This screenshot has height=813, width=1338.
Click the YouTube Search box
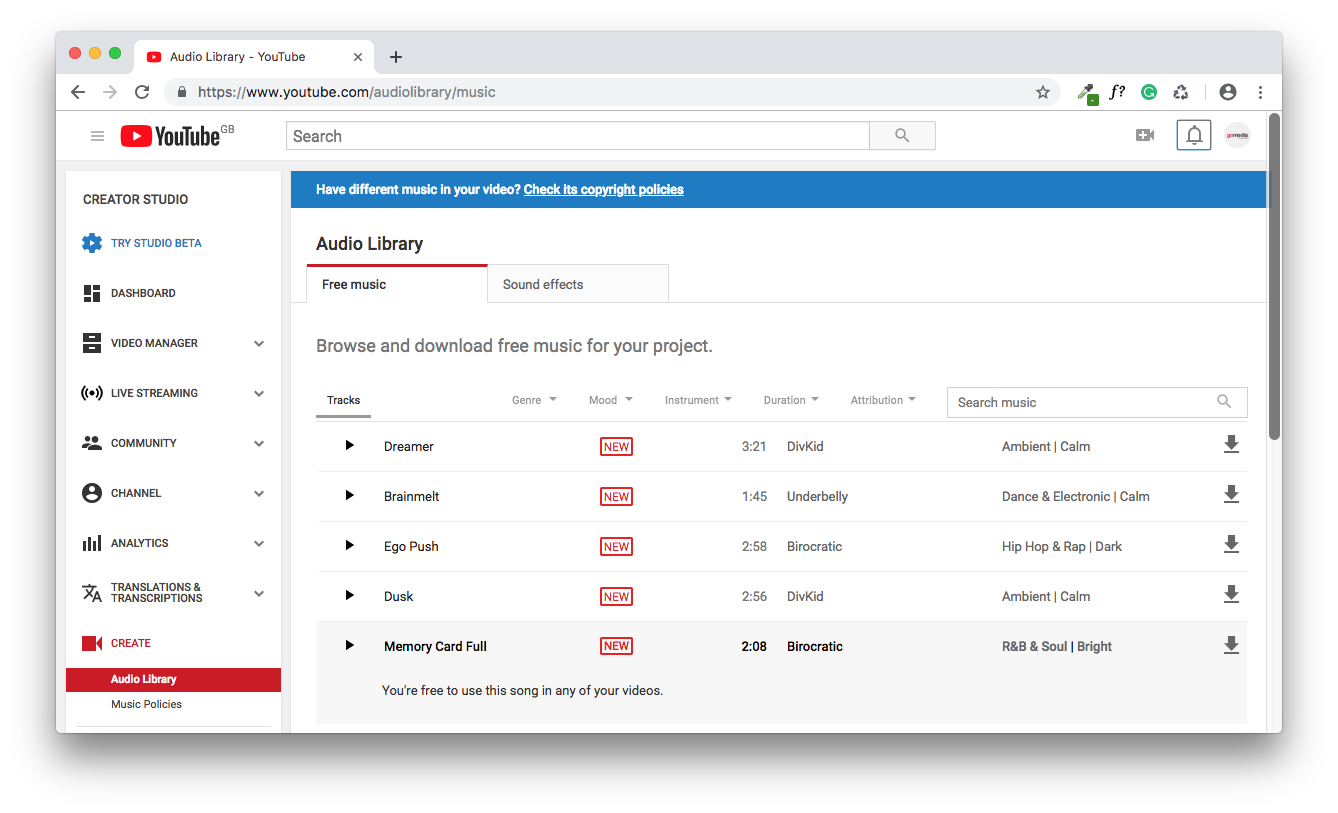click(x=578, y=136)
